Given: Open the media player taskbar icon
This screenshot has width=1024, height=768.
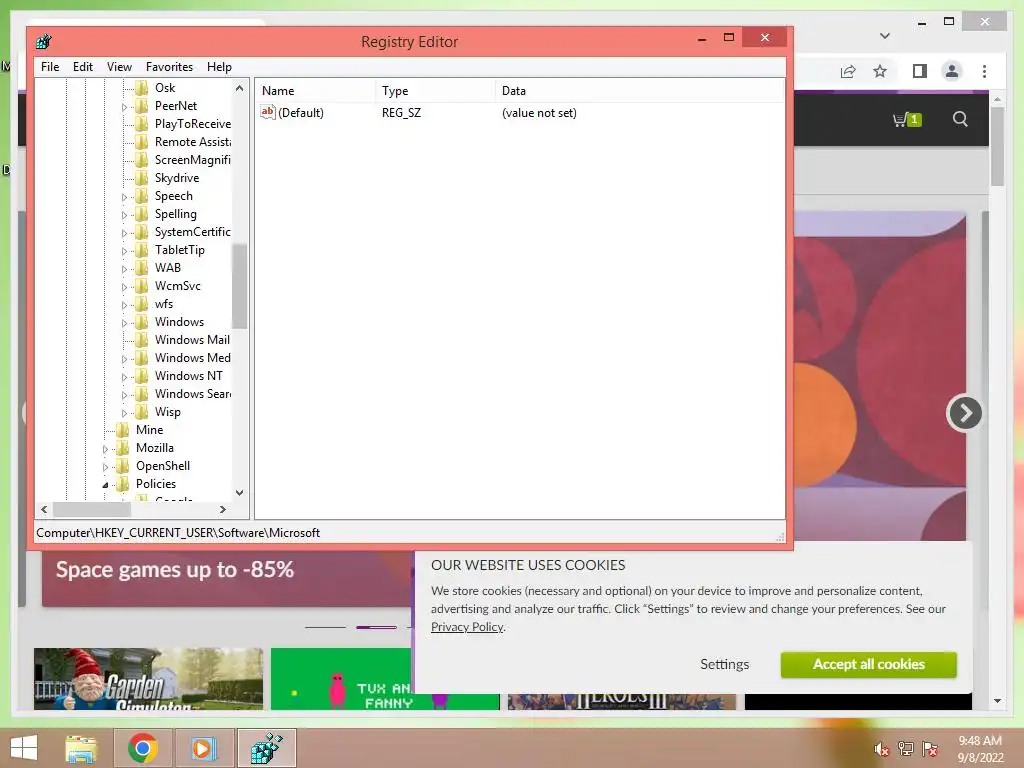Looking at the screenshot, I should click(203, 748).
